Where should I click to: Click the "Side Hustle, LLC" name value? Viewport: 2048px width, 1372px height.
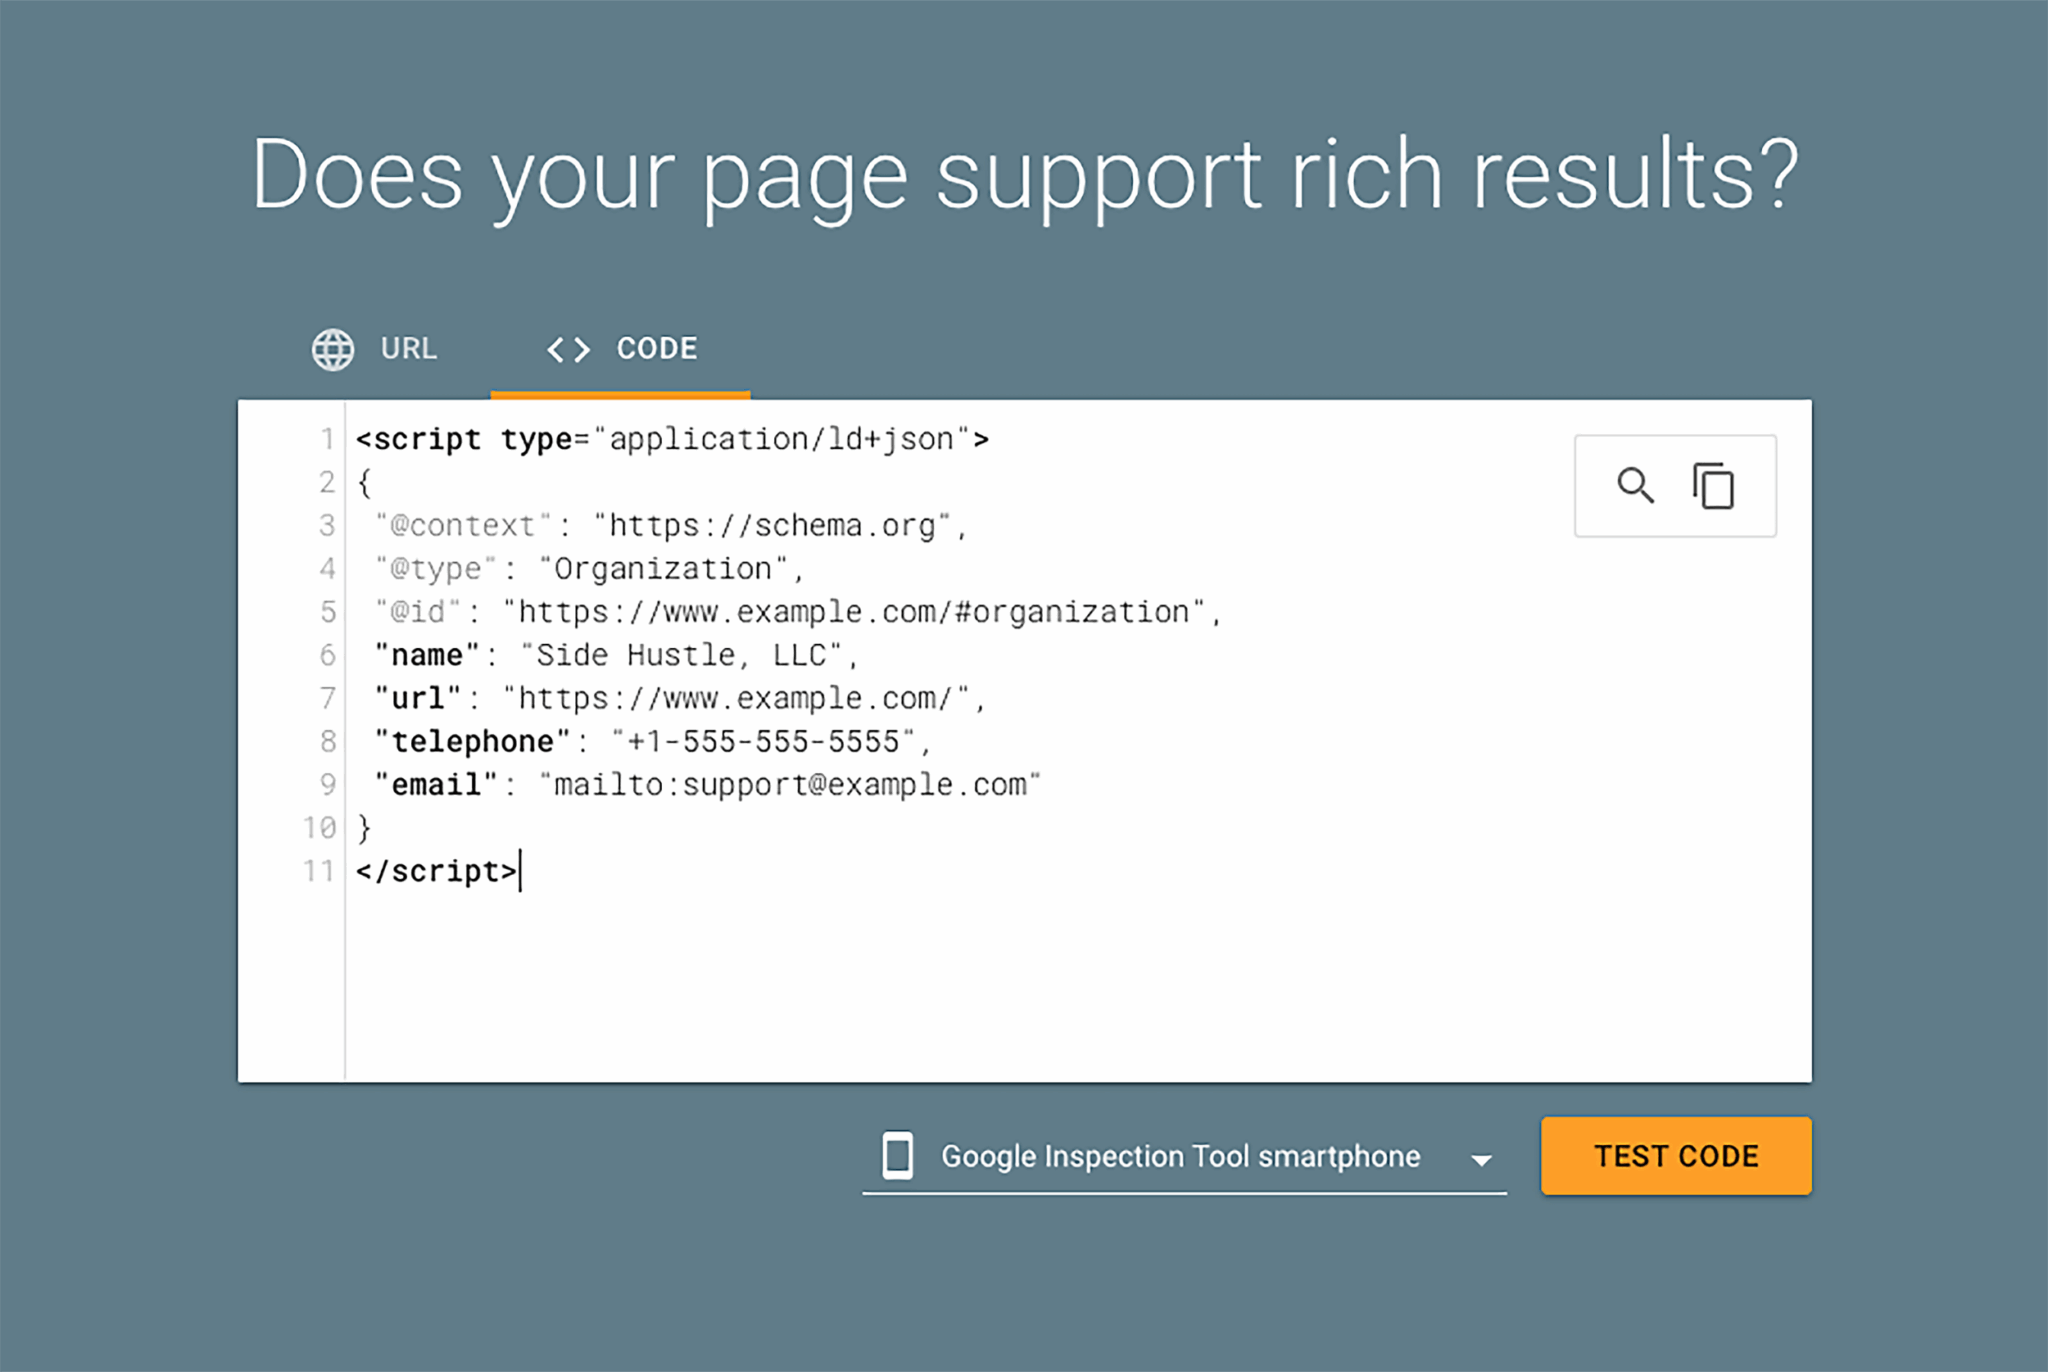coord(682,655)
